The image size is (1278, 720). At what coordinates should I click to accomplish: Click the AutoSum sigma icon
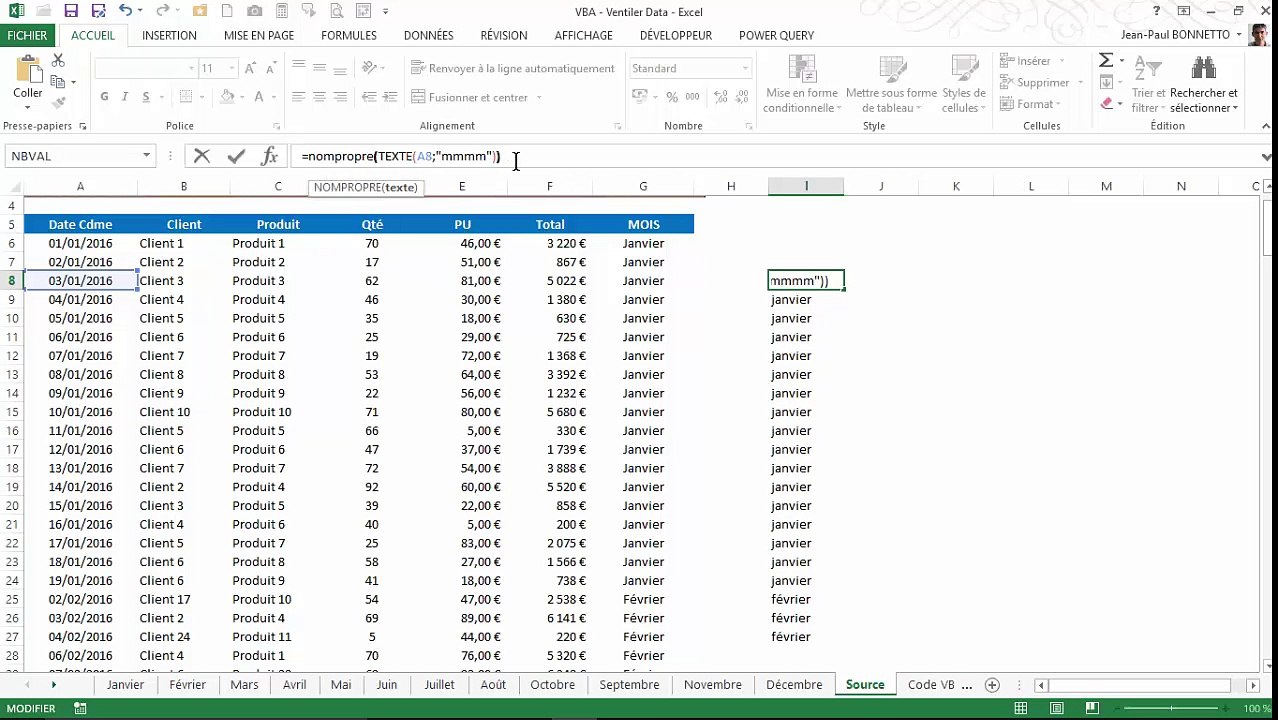click(1106, 61)
